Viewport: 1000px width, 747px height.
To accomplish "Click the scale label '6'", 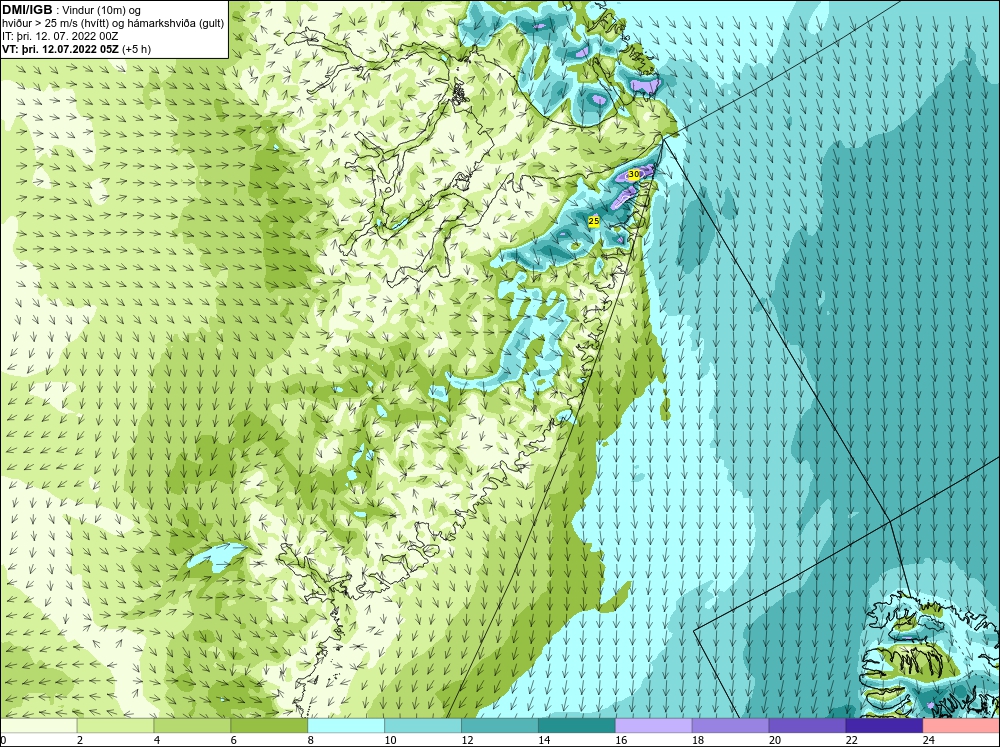I will click(233, 740).
